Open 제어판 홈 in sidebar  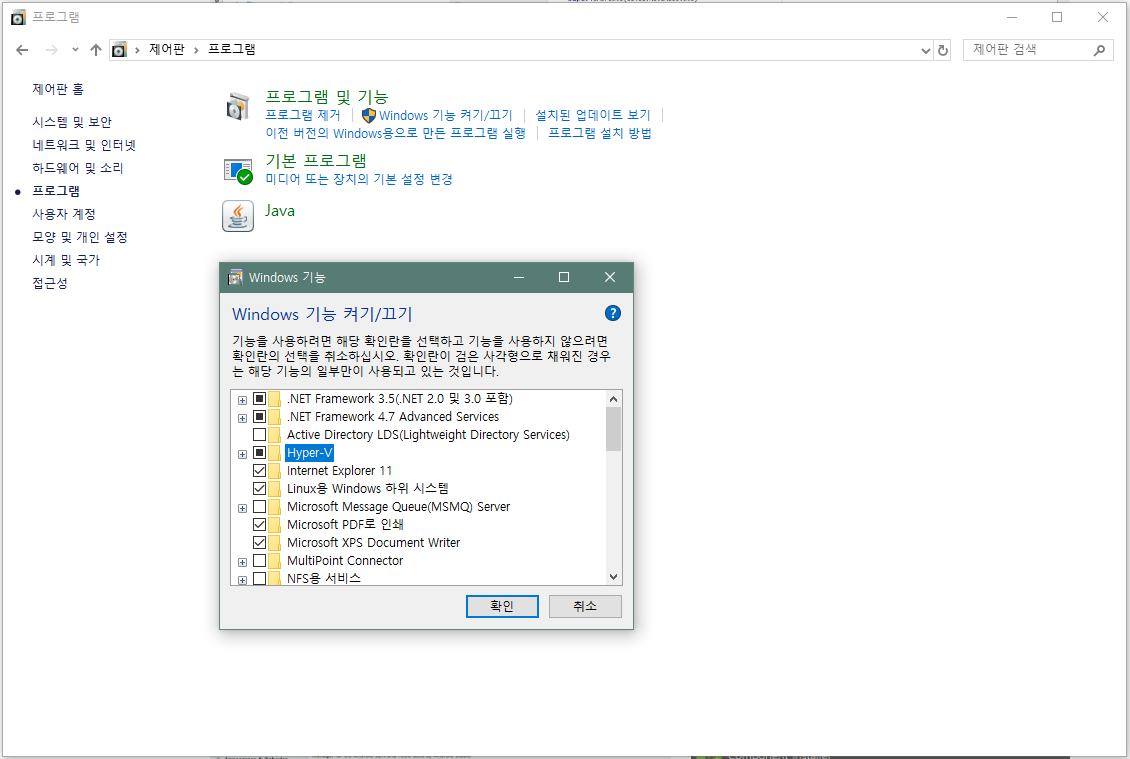tap(58, 89)
